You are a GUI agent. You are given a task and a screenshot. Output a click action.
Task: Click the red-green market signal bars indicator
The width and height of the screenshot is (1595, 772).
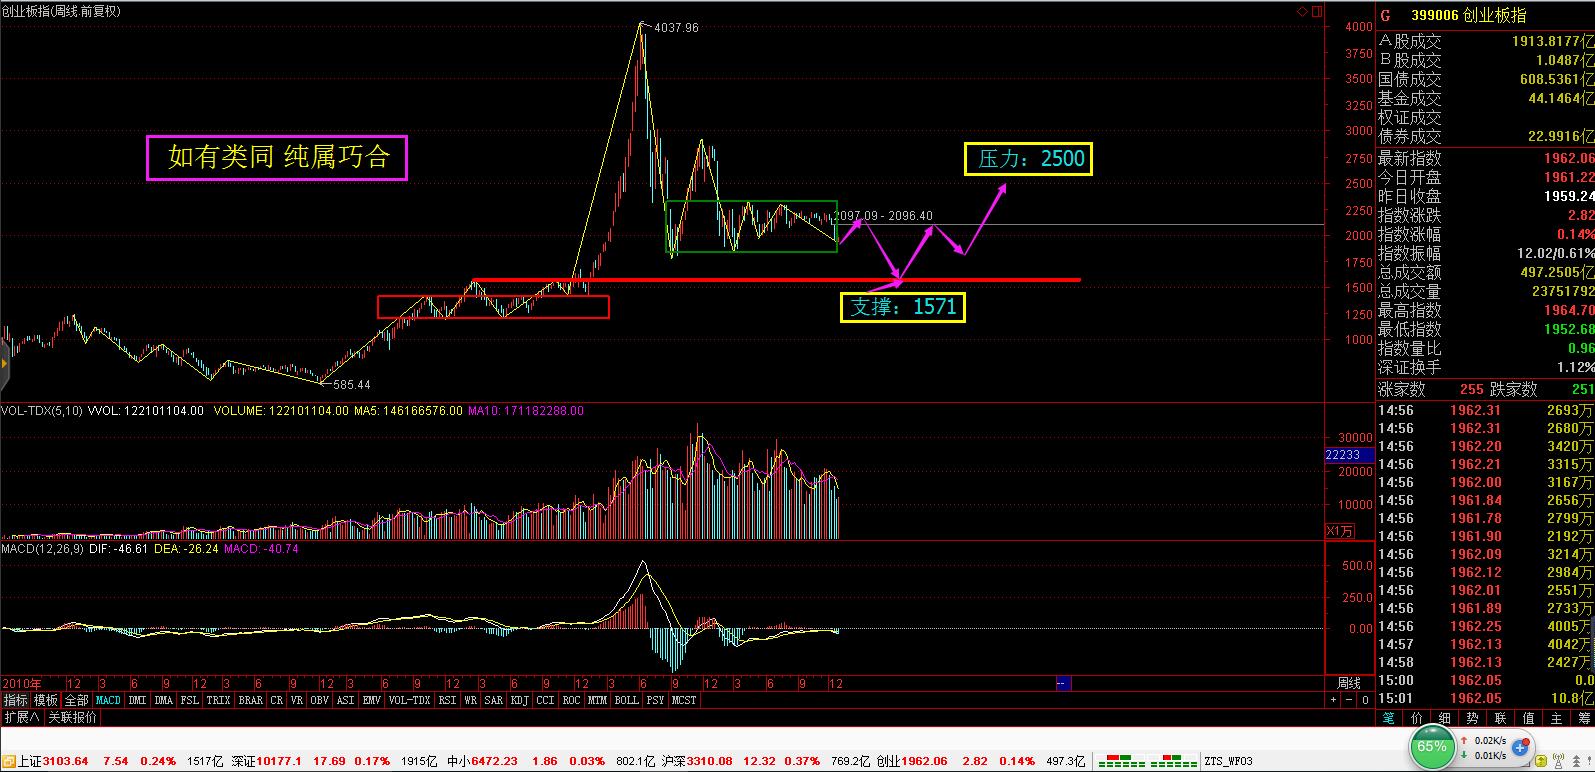pyautogui.click(x=1146, y=762)
